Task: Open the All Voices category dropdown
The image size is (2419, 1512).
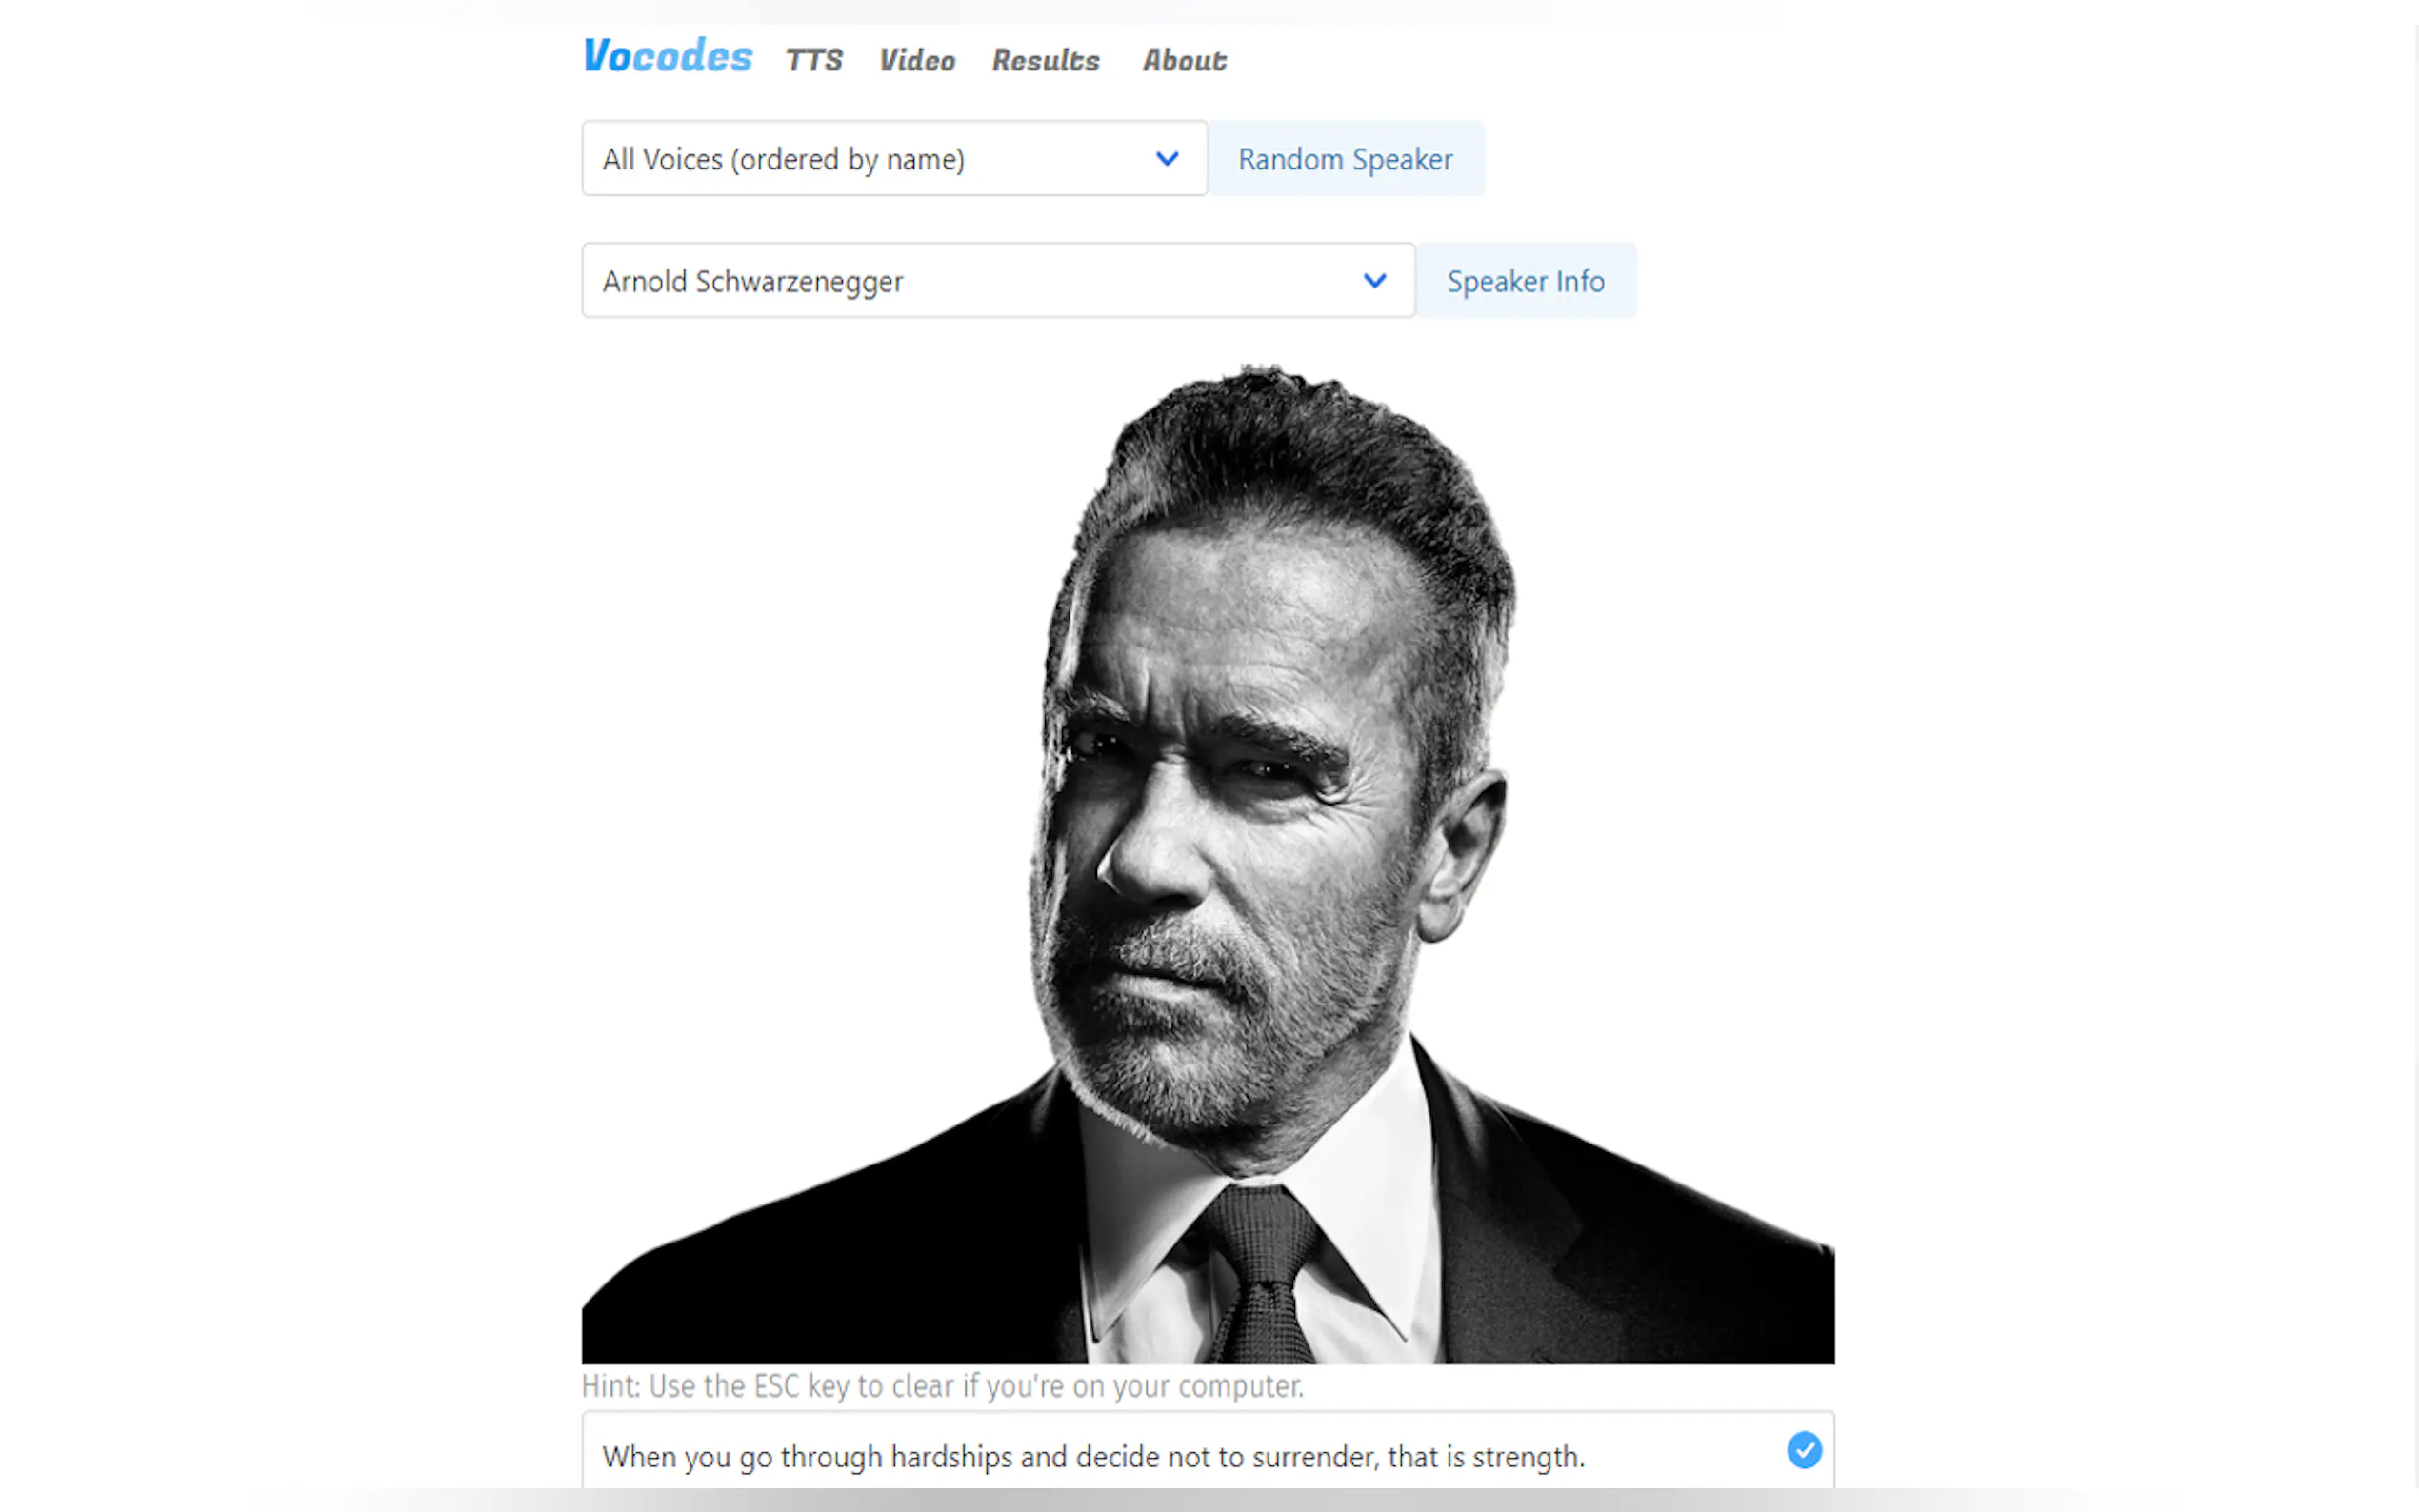Action: pyautogui.click(x=894, y=158)
